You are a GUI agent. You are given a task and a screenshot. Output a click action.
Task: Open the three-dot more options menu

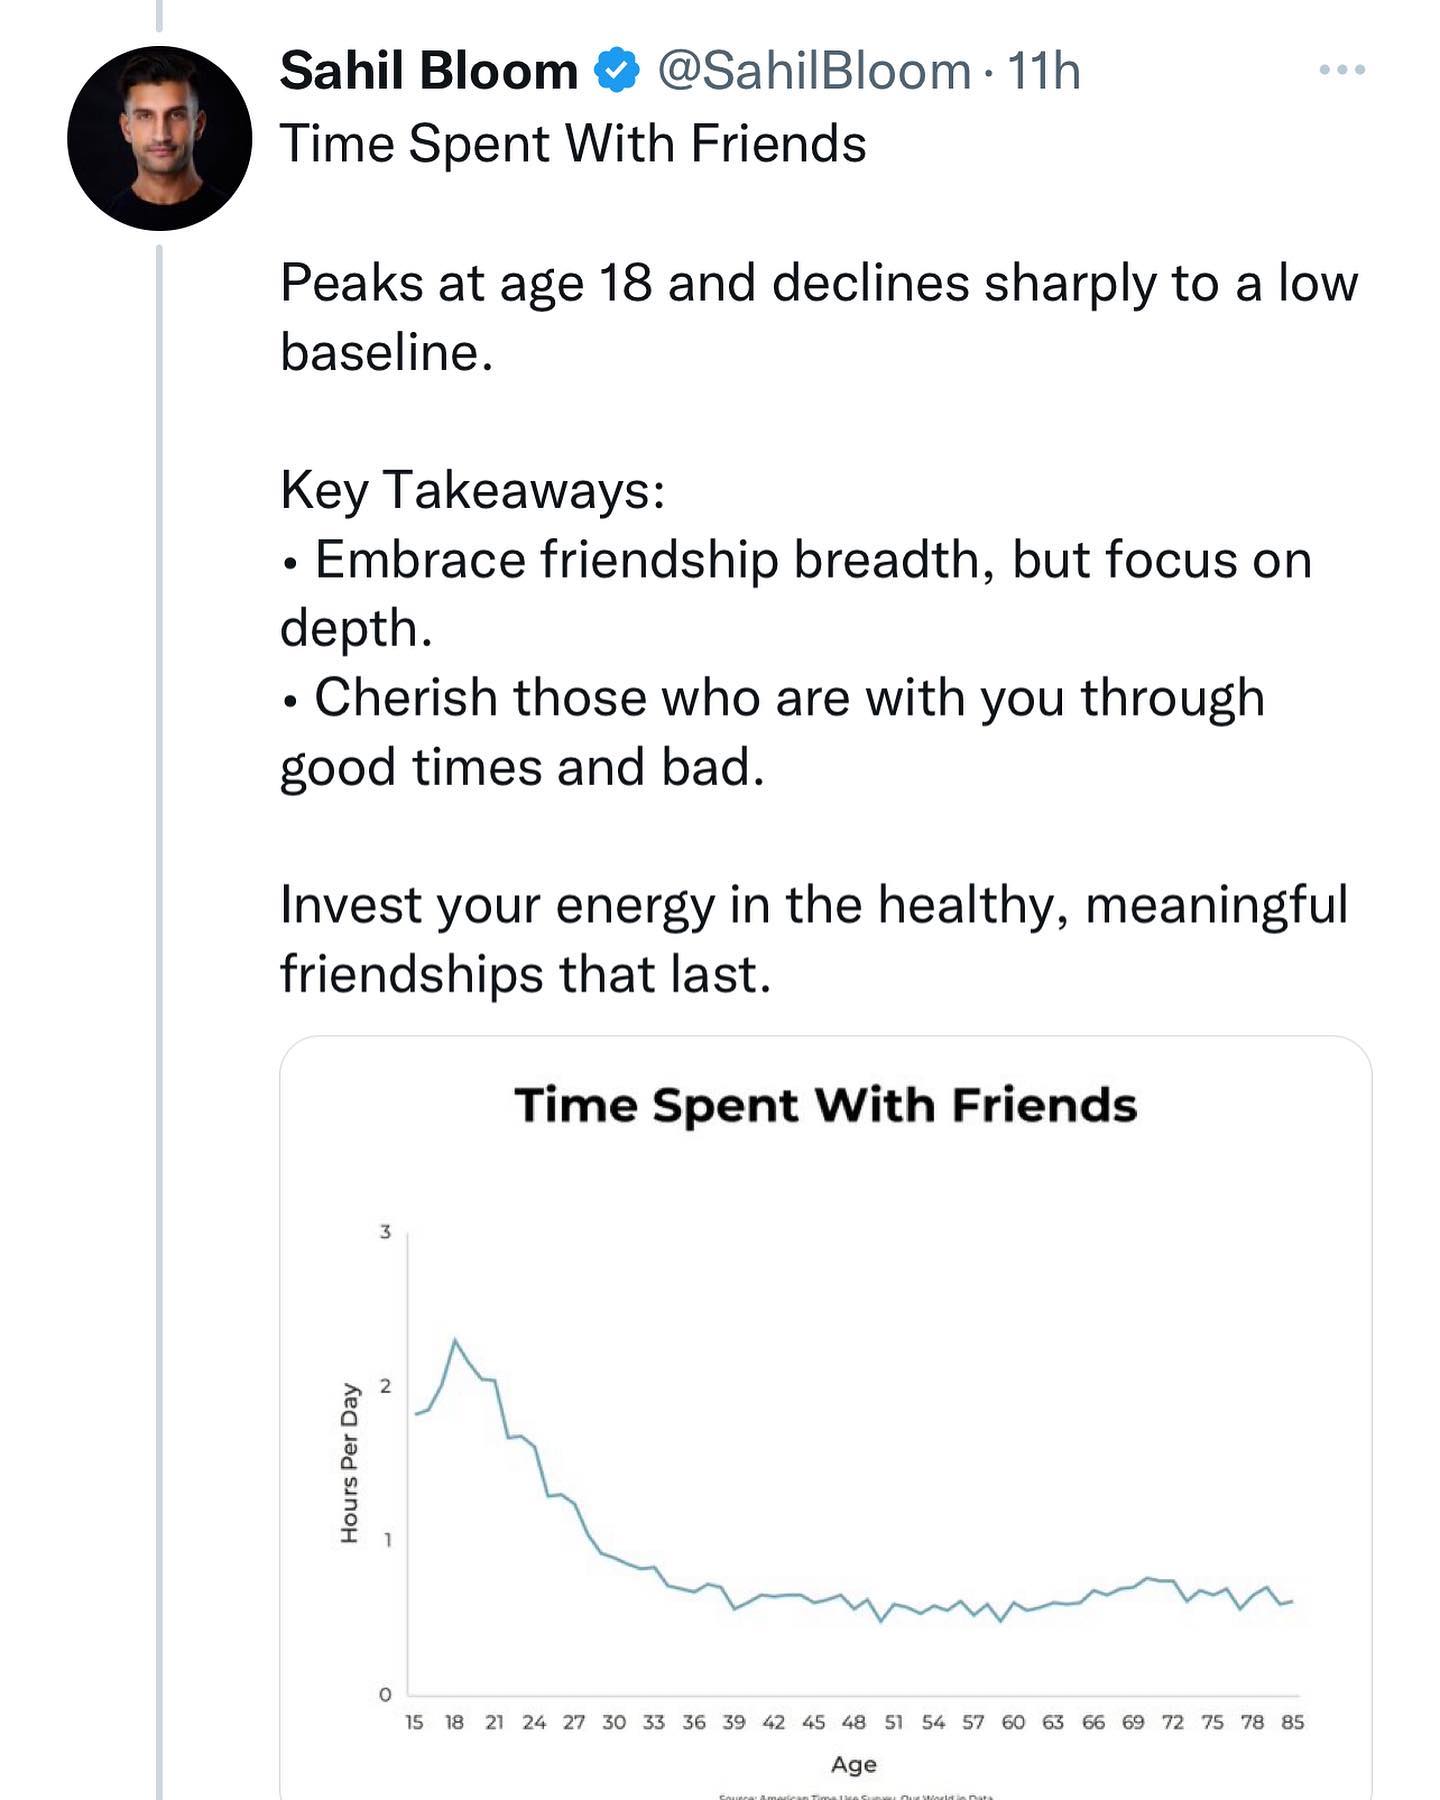pyautogui.click(x=1341, y=70)
